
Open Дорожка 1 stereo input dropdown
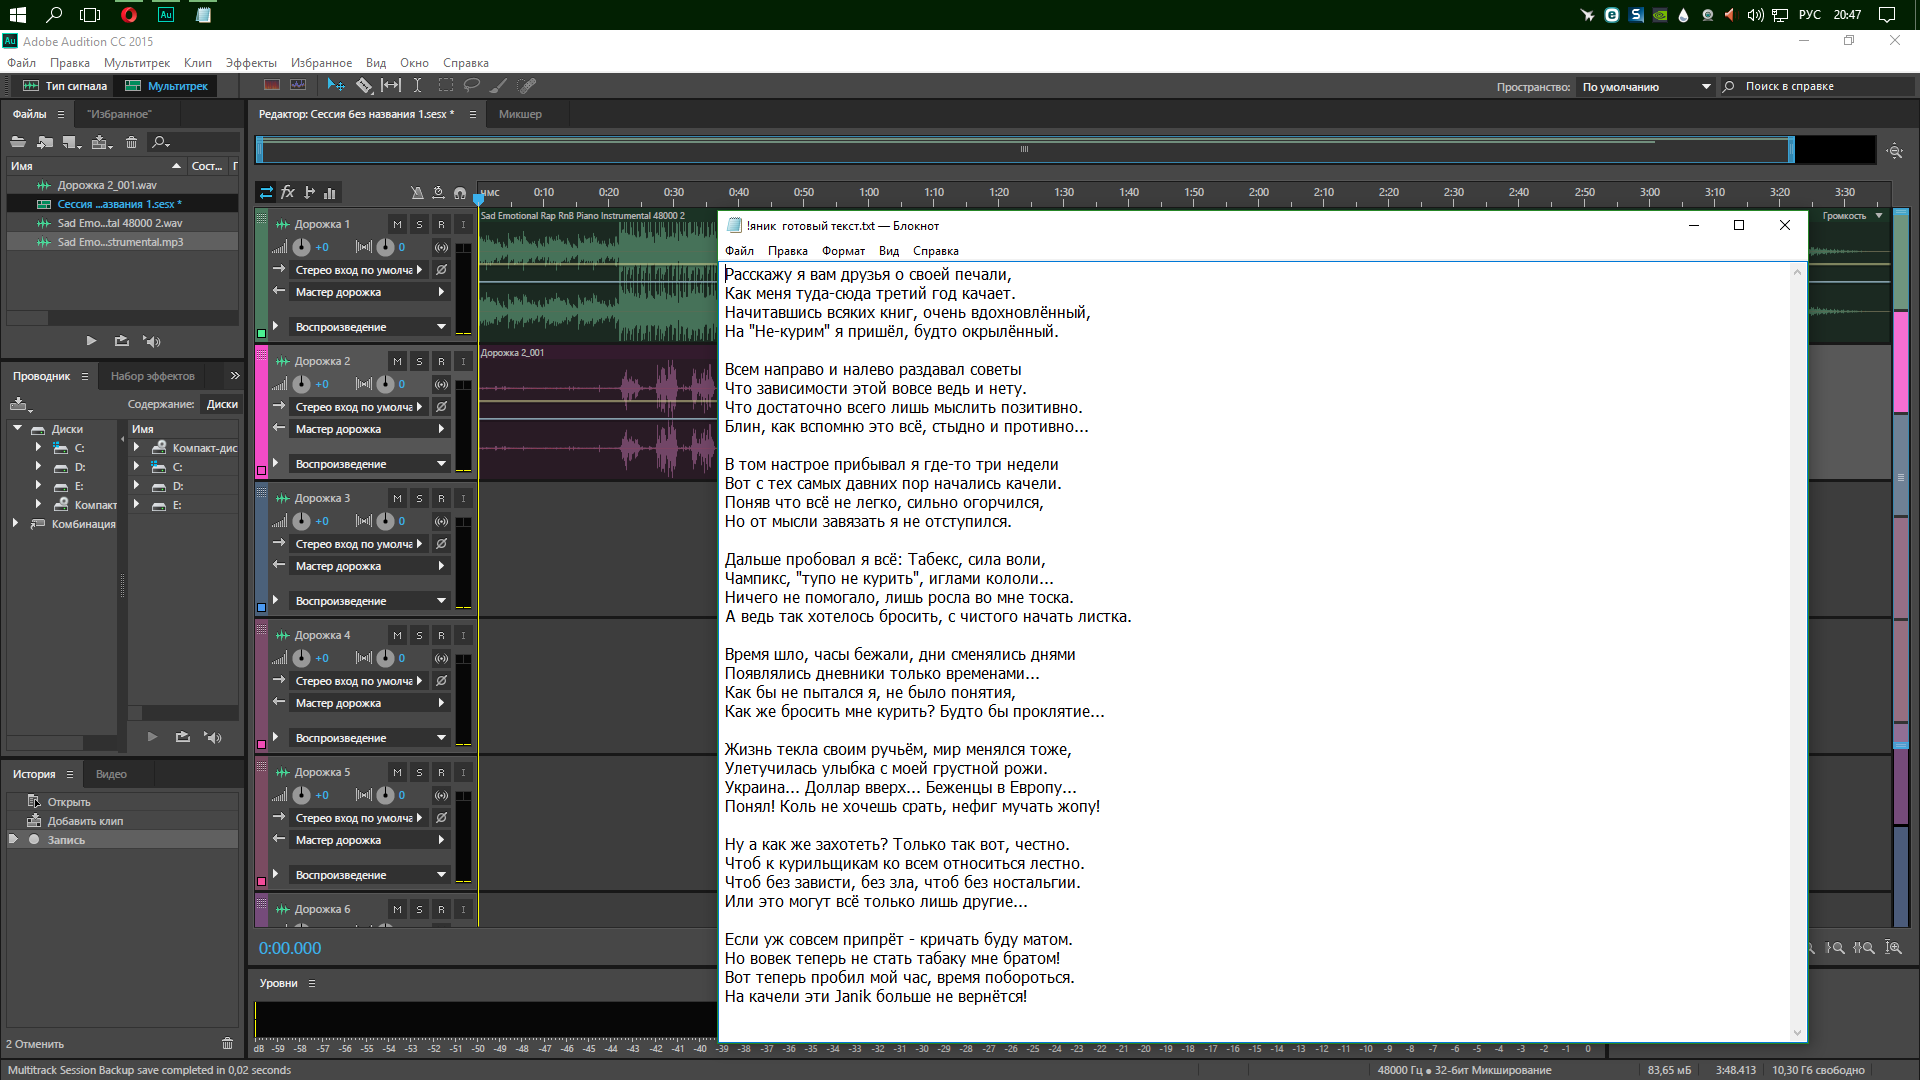pyautogui.click(x=359, y=270)
